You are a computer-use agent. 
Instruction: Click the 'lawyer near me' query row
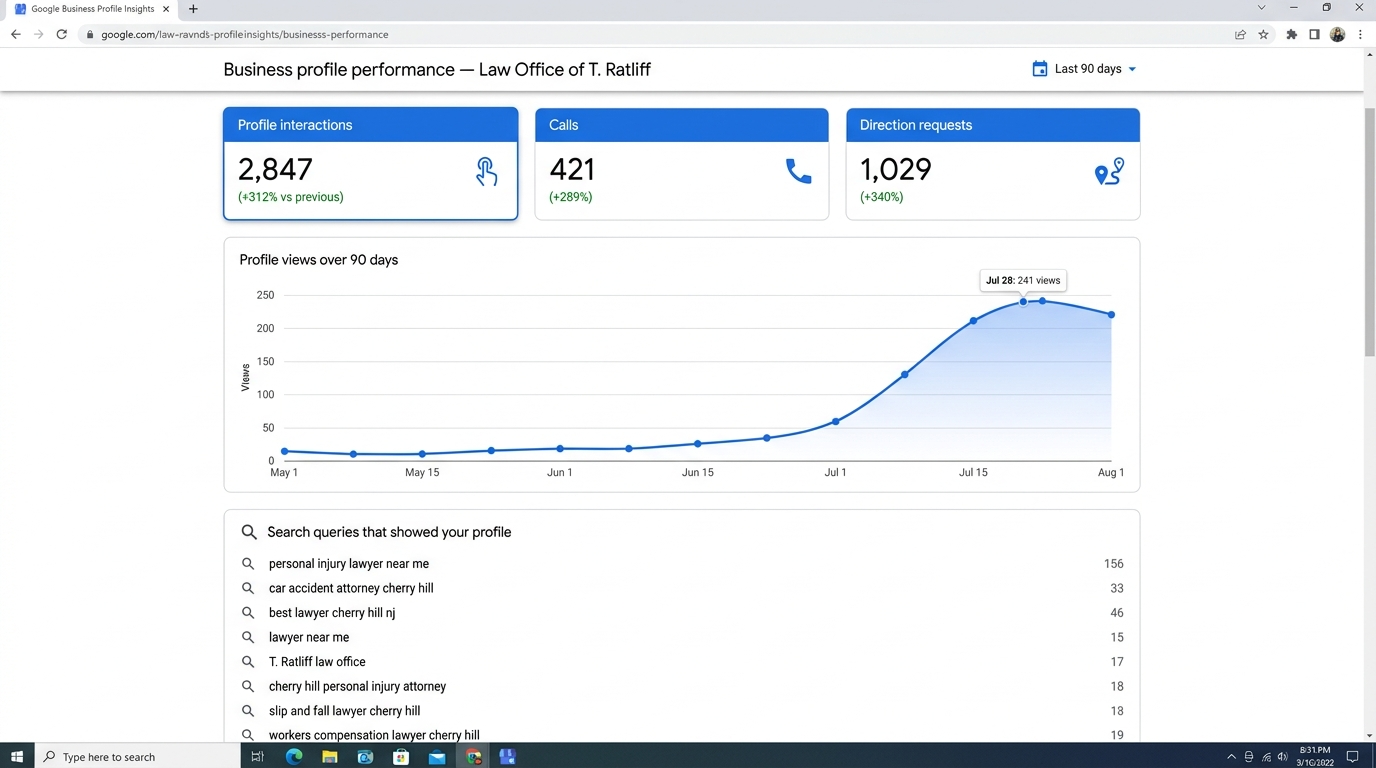click(682, 637)
